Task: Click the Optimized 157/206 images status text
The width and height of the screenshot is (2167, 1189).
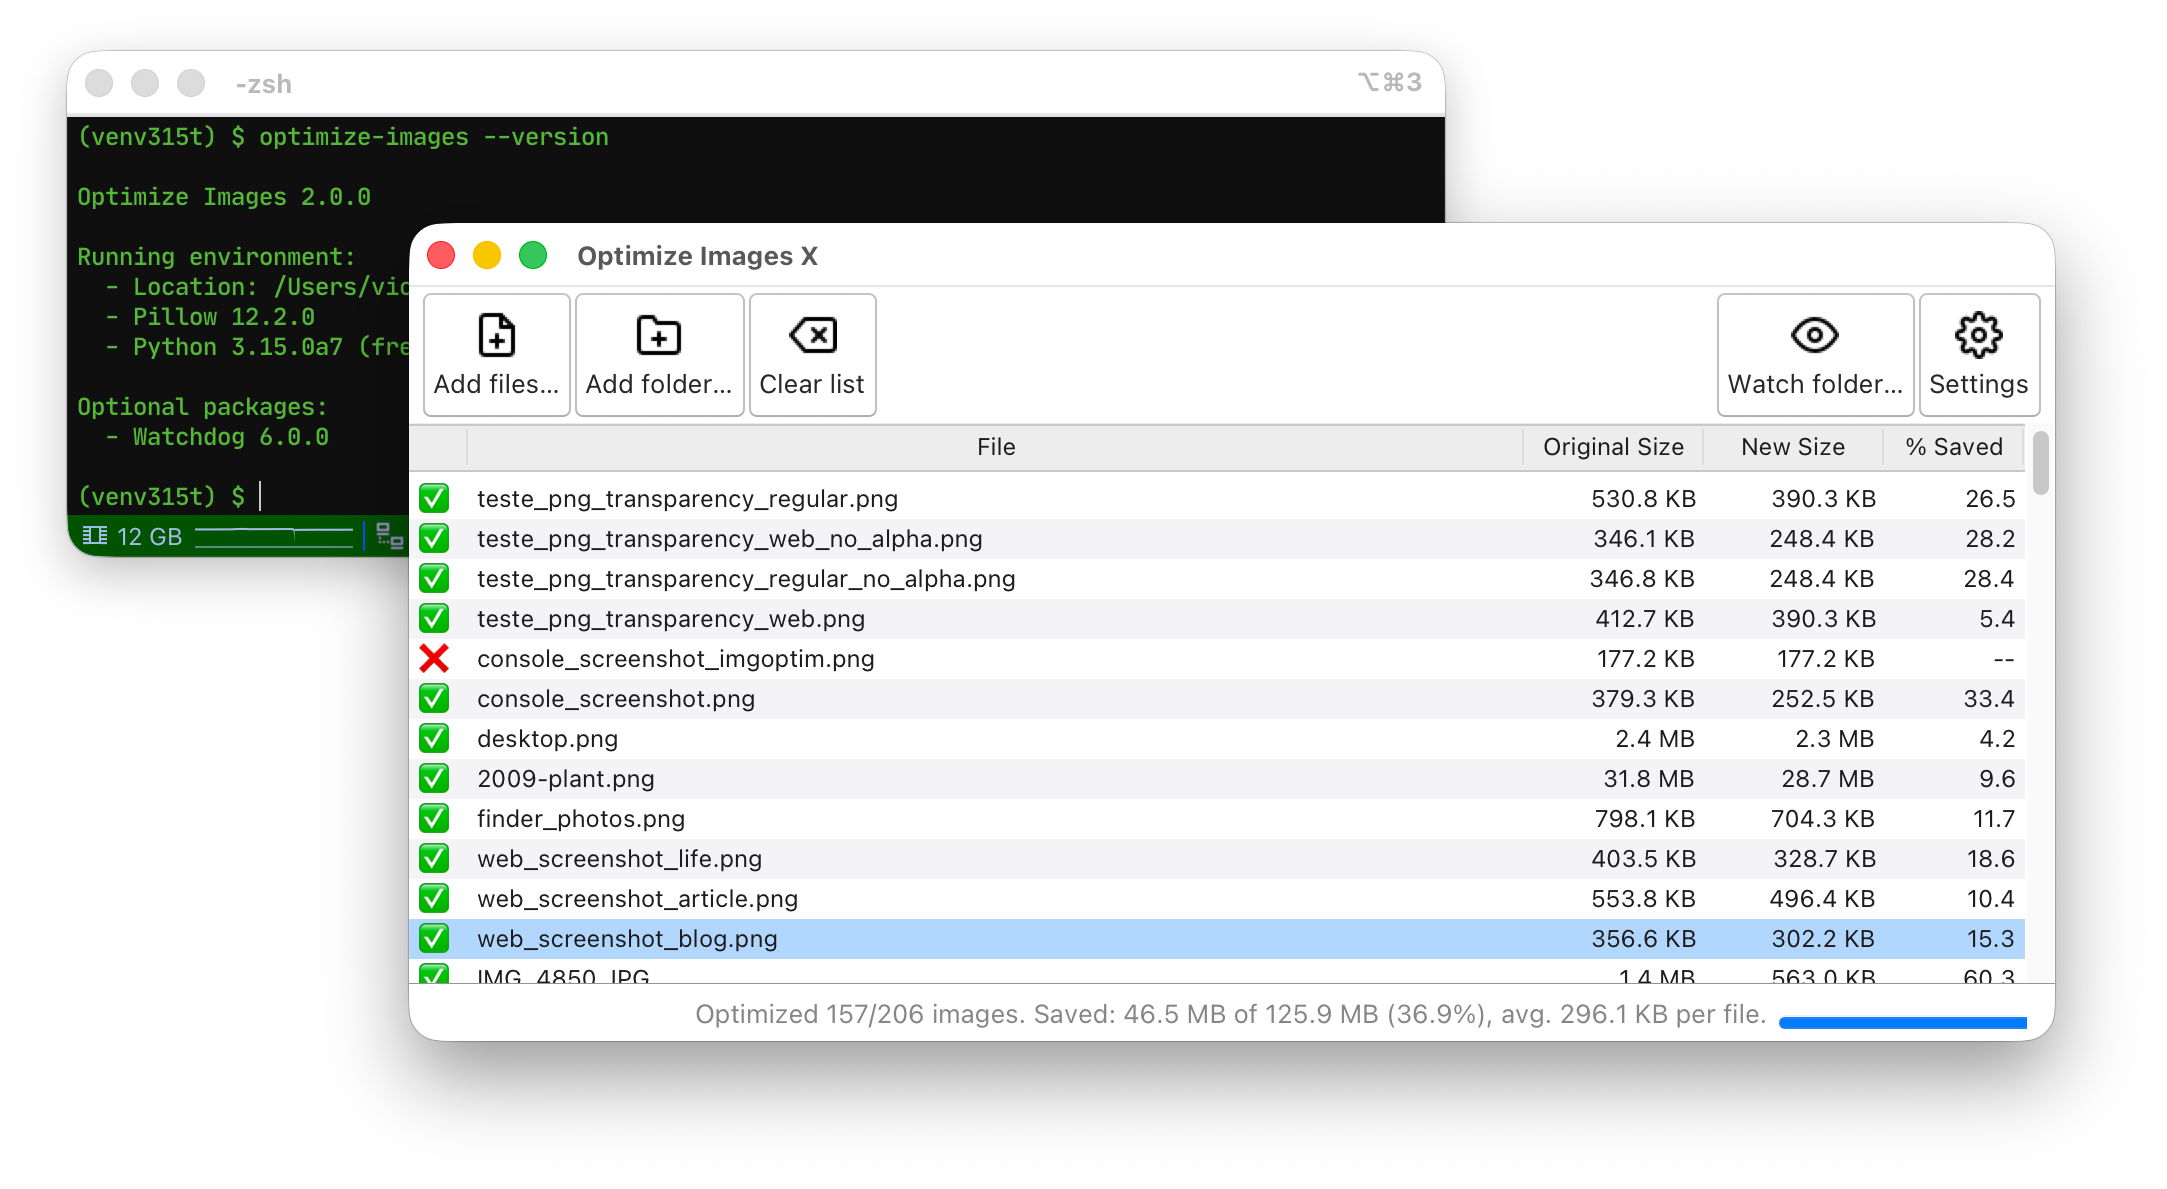Action: tap(1230, 1014)
